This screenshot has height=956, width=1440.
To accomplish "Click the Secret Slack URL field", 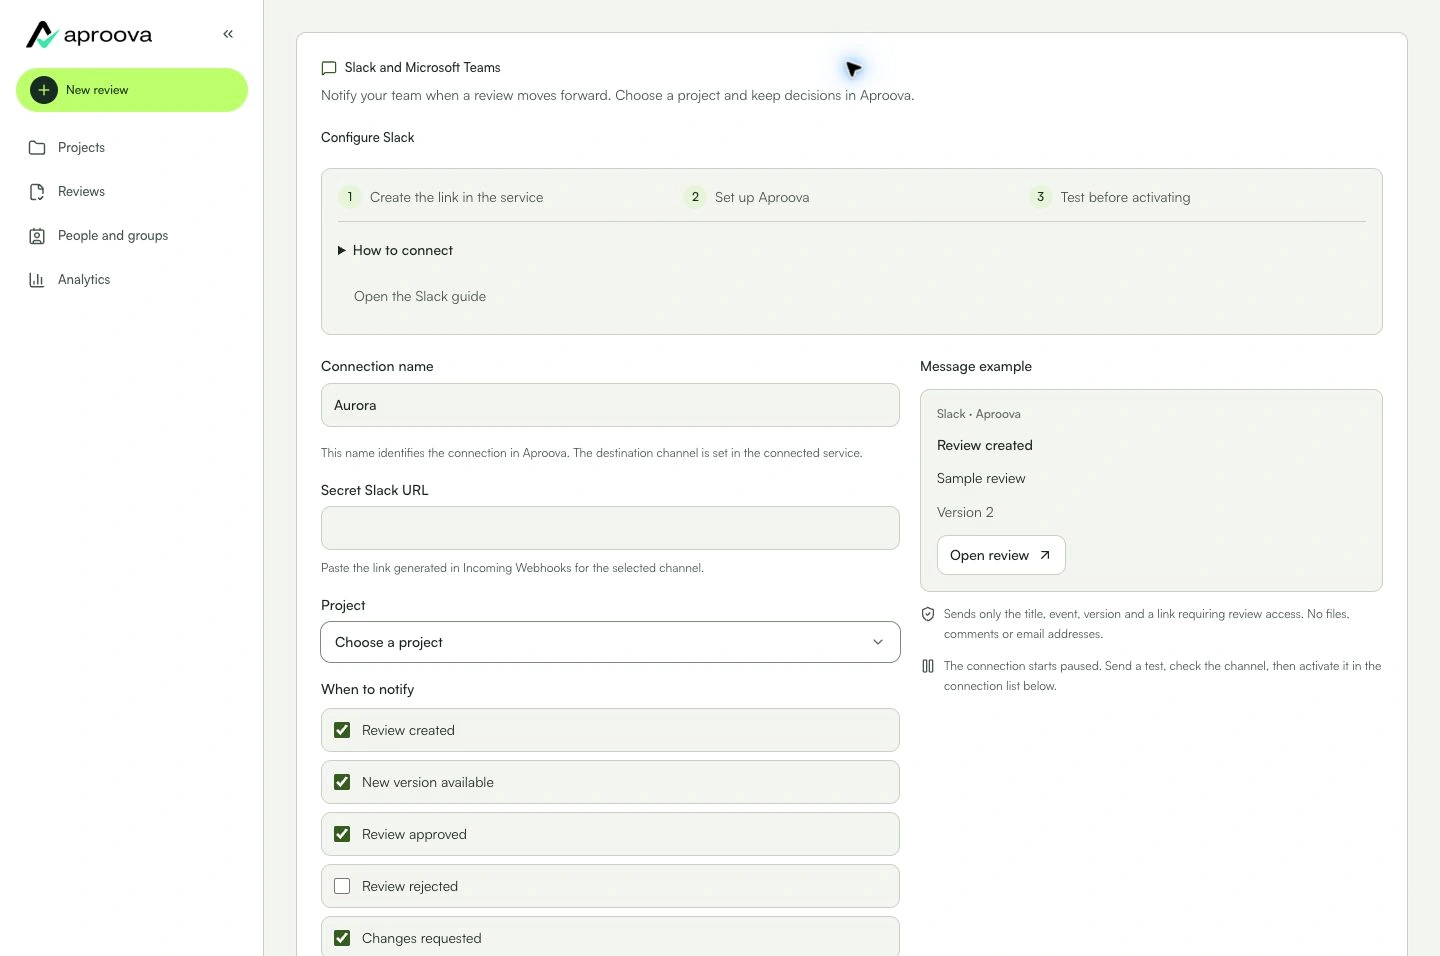I will point(610,528).
